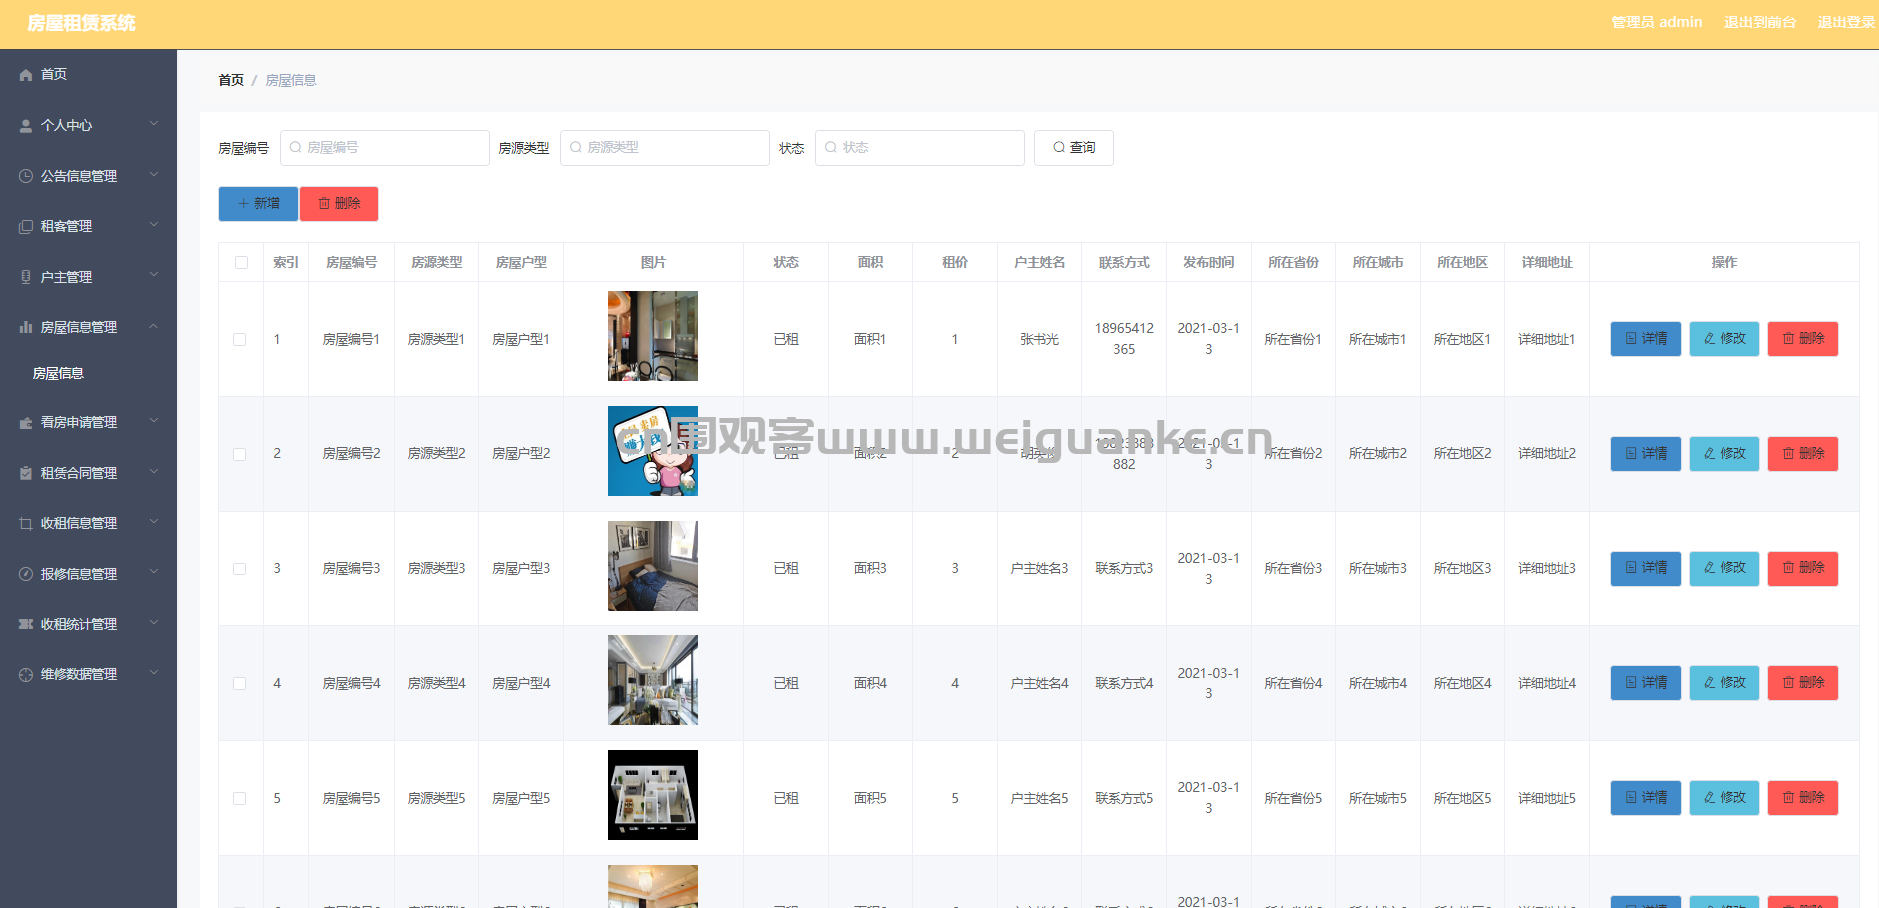Click the 户主管理 phone icon
Image resolution: width=1879 pixels, height=908 pixels.
(x=26, y=277)
